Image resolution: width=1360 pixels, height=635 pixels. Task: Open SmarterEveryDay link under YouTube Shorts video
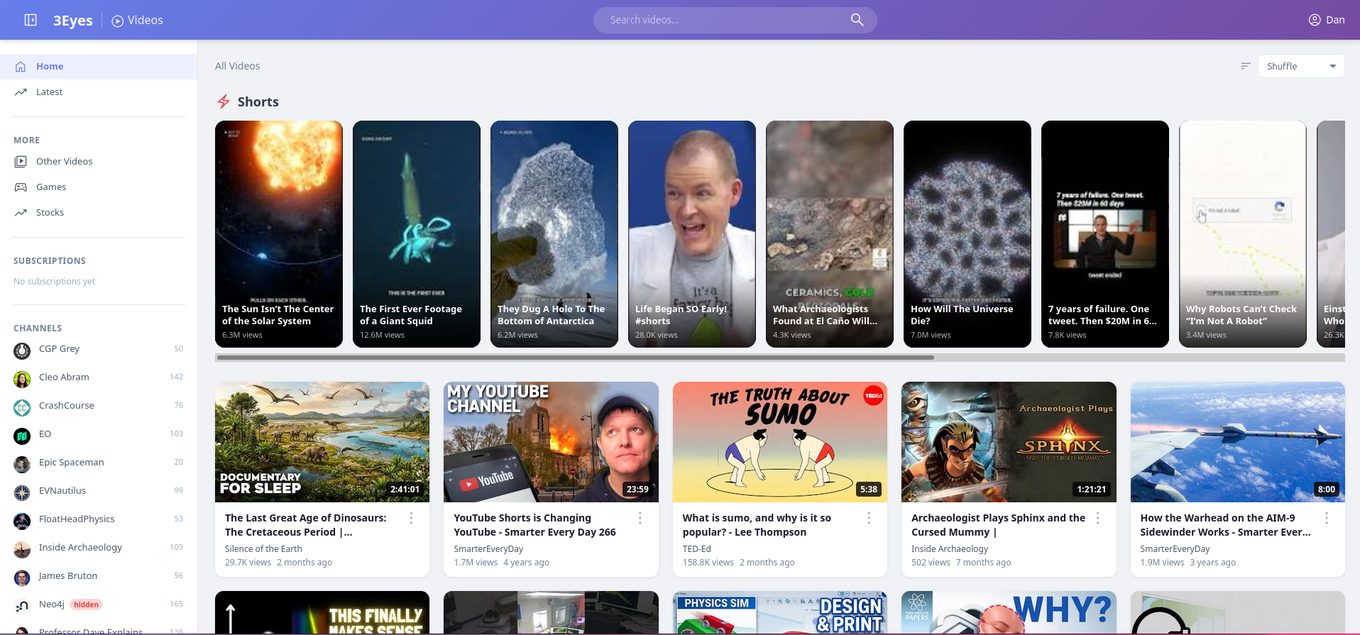(x=488, y=549)
